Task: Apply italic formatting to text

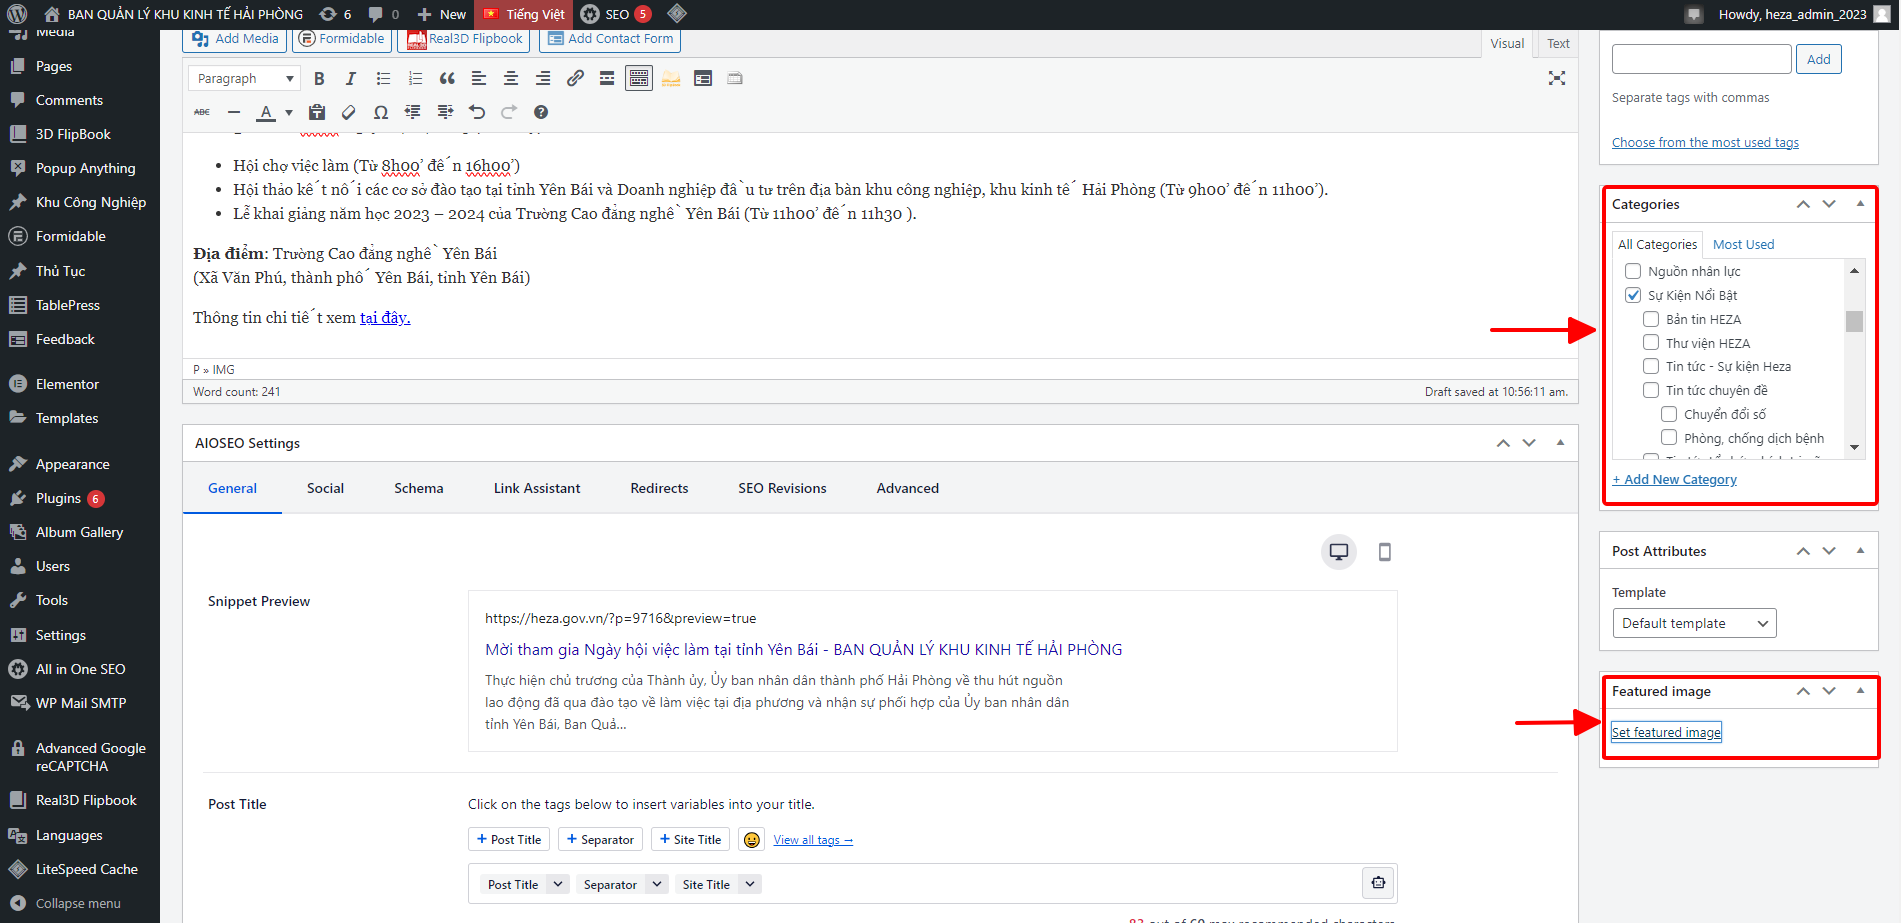Action: [350, 79]
